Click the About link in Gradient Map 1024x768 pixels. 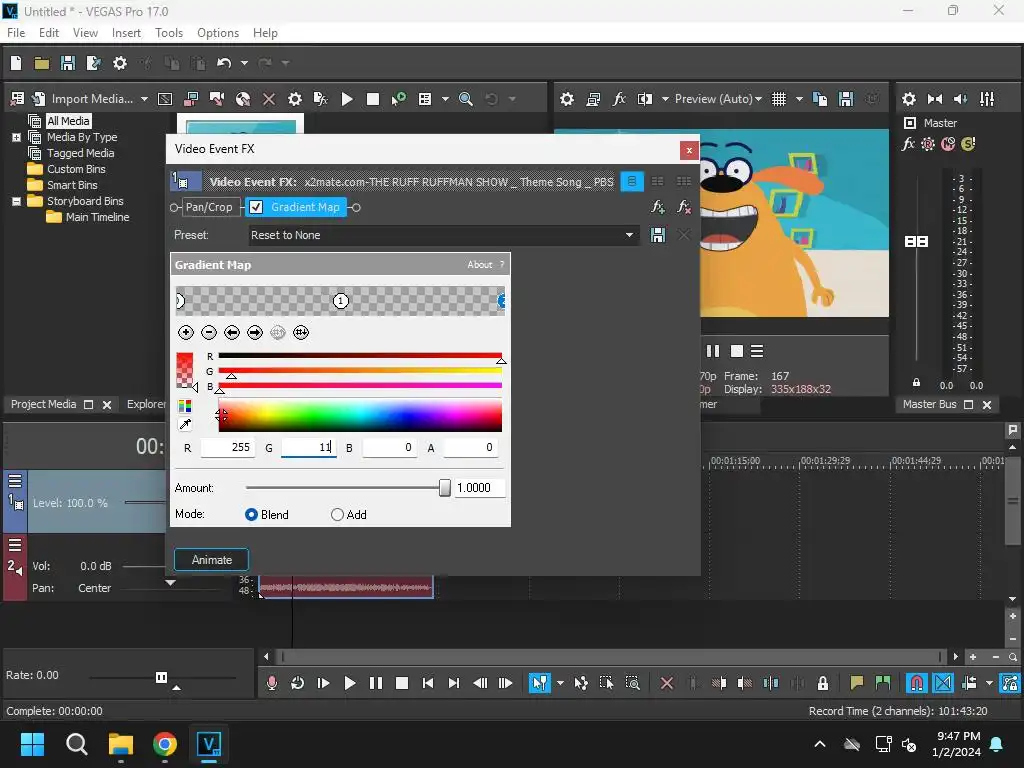tap(479, 264)
